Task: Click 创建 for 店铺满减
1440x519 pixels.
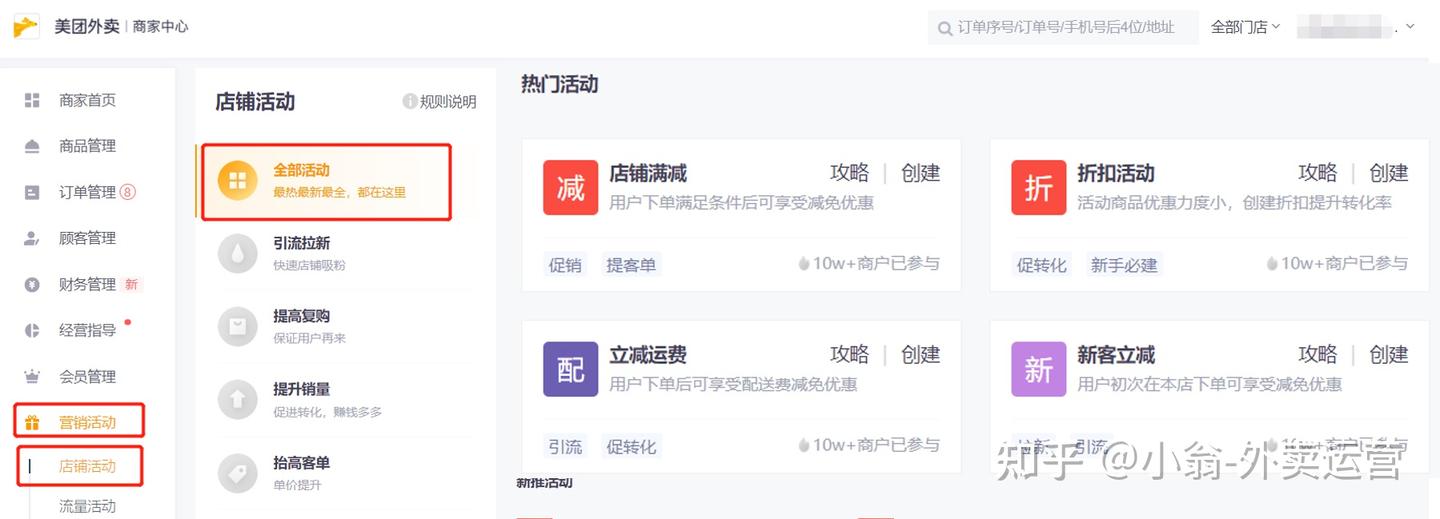Action: point(921,173)
